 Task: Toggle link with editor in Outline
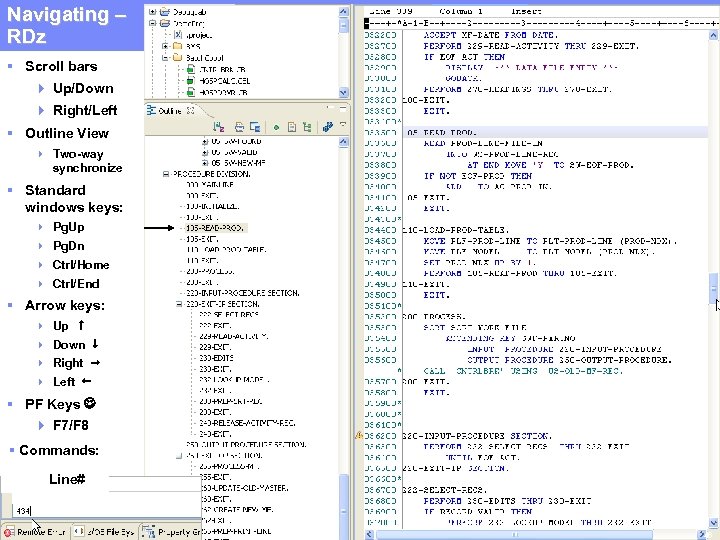click(327, 127)
